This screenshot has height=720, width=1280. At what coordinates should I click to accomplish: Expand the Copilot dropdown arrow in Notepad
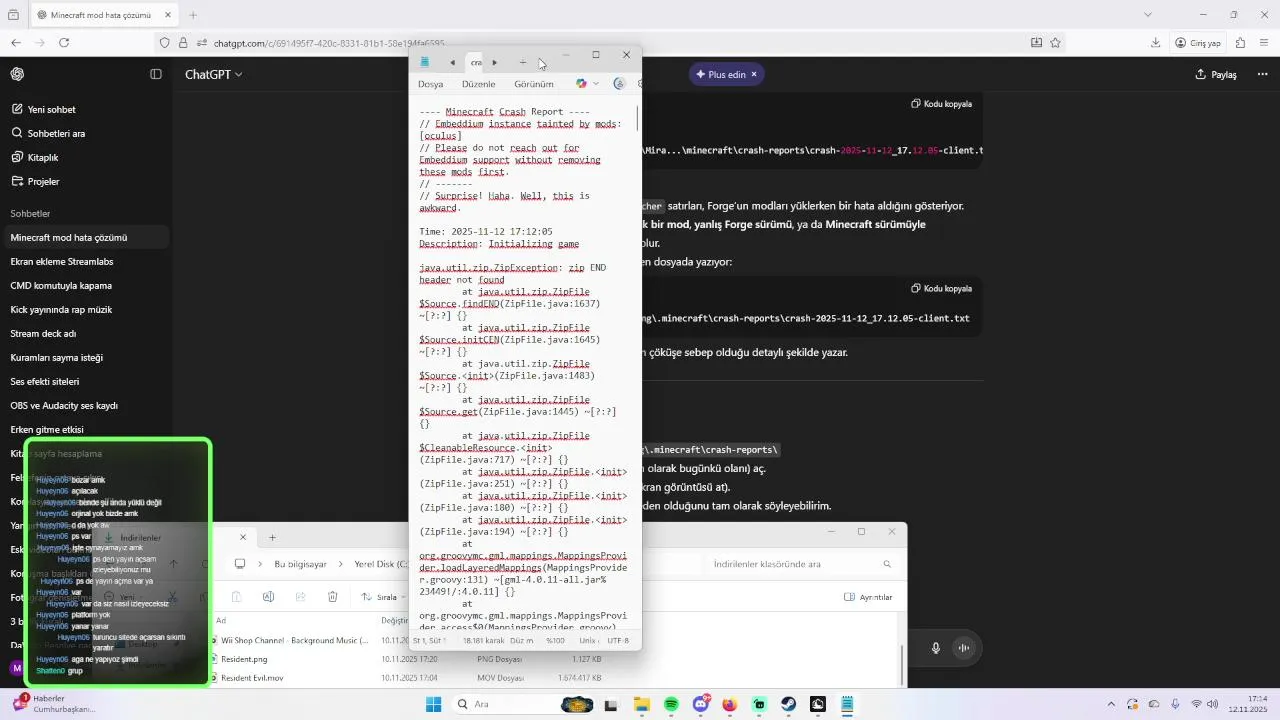coord(596,84)
